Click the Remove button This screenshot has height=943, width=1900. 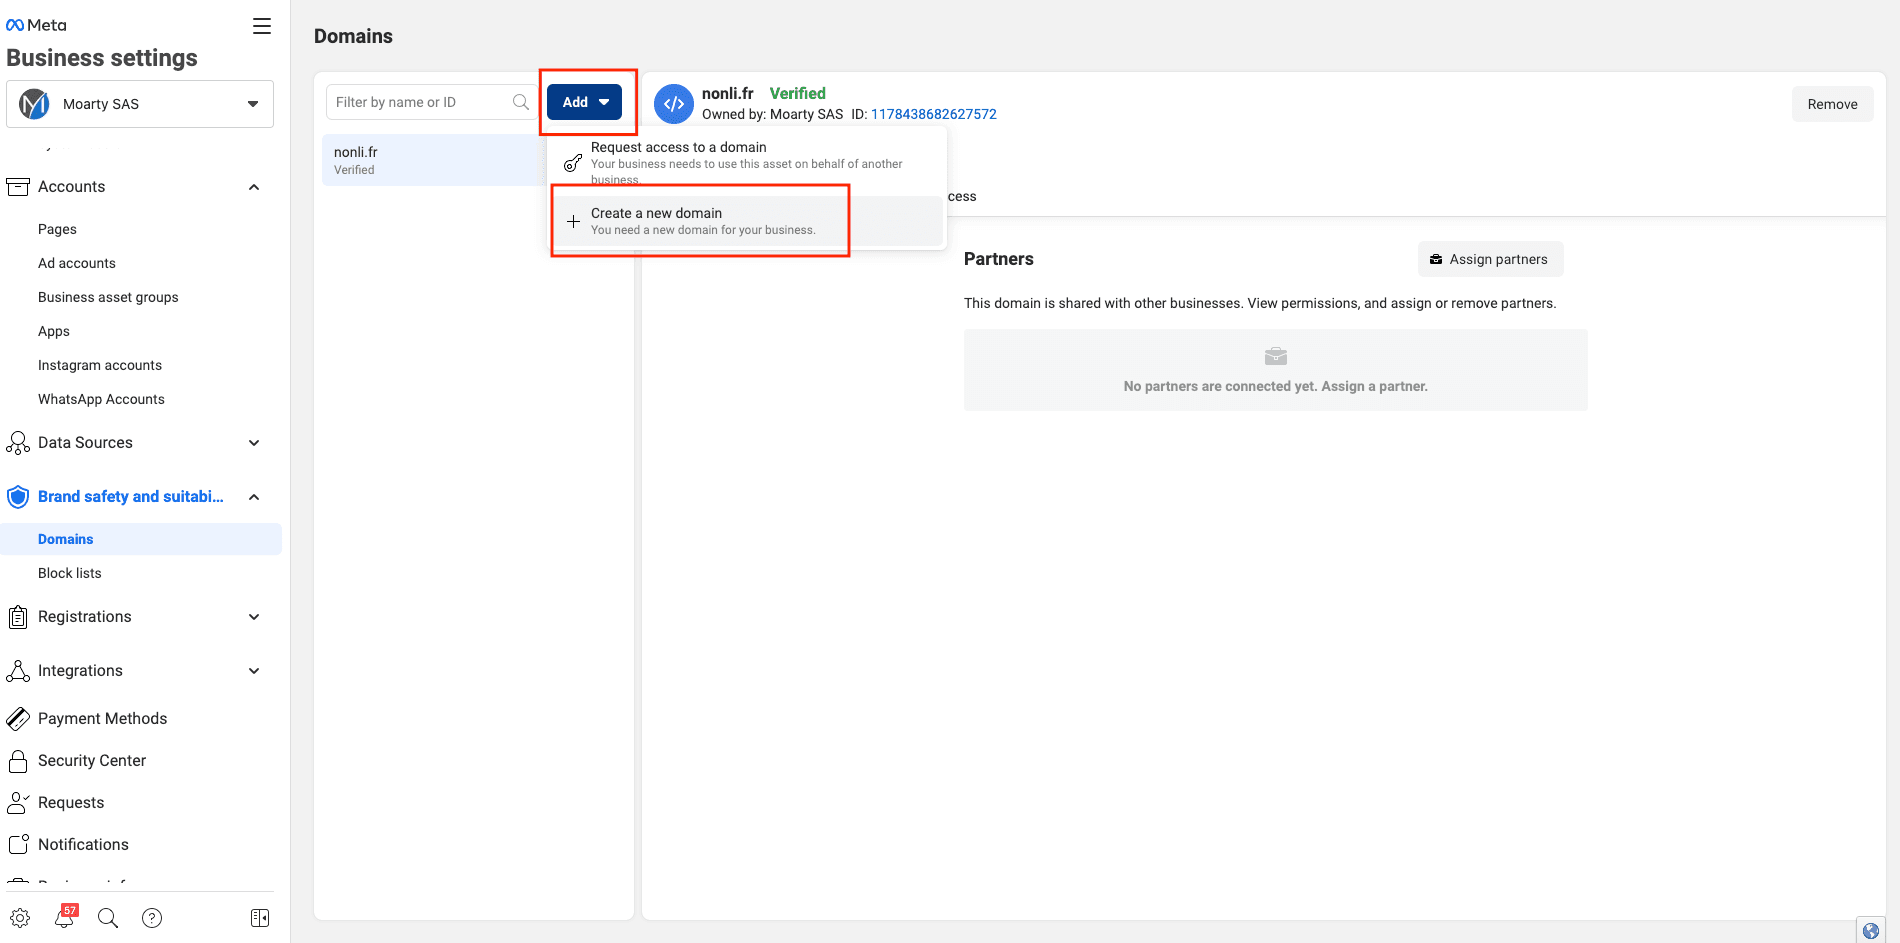tap(1832, 104)
